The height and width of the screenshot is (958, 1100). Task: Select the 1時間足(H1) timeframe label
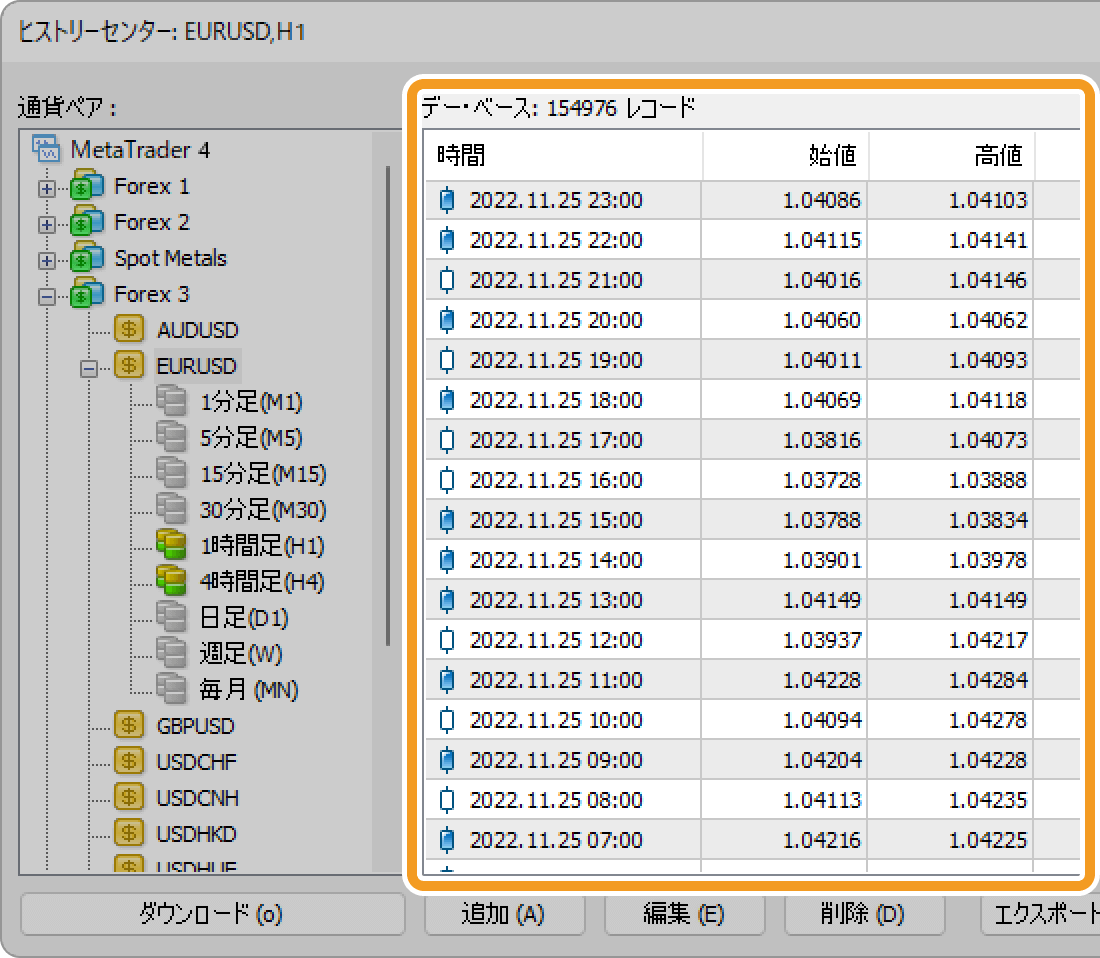click(262, 545)
